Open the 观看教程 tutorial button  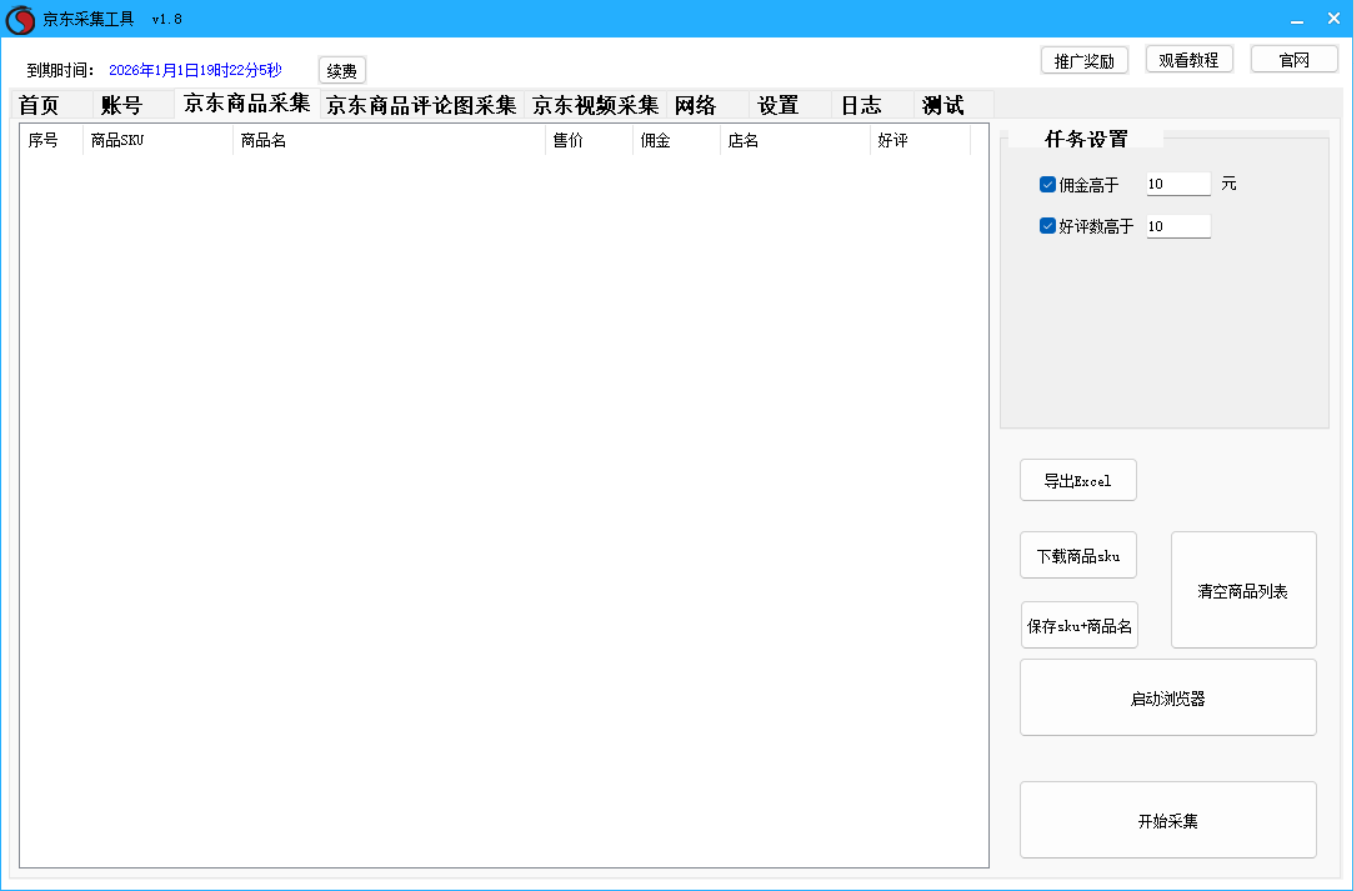tap(1188, 60)
